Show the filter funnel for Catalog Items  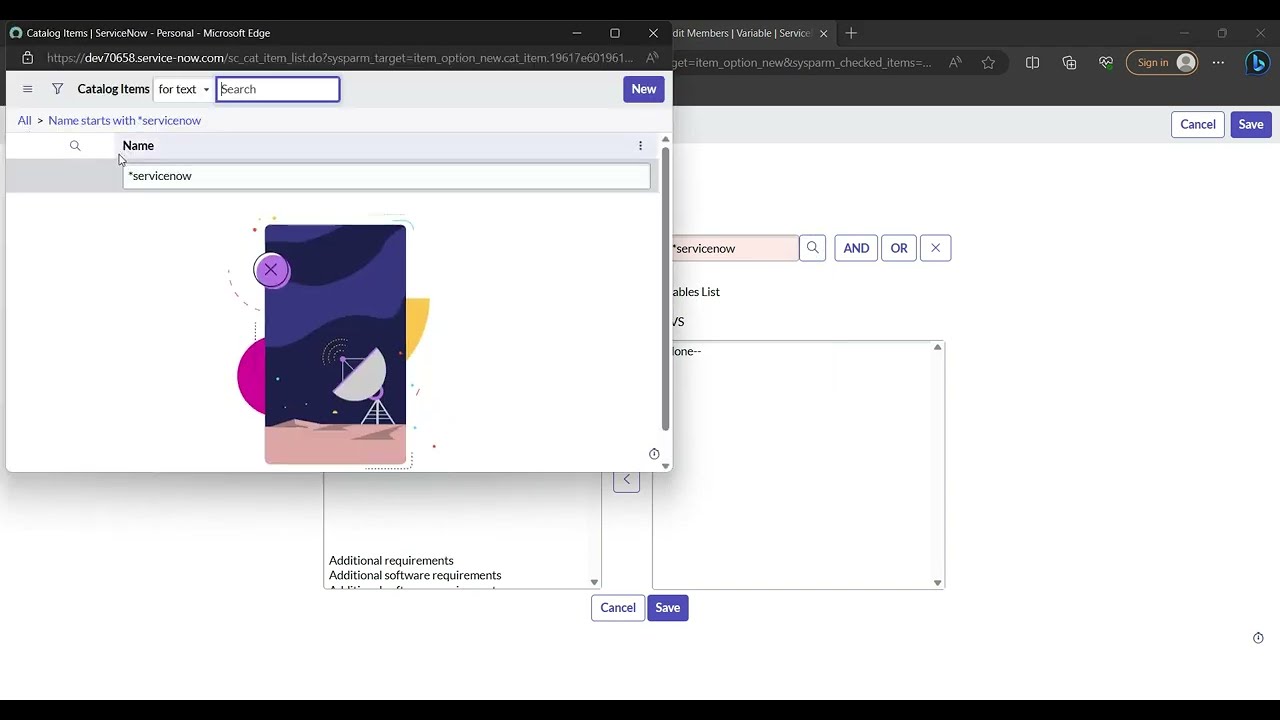click(58, 89)
